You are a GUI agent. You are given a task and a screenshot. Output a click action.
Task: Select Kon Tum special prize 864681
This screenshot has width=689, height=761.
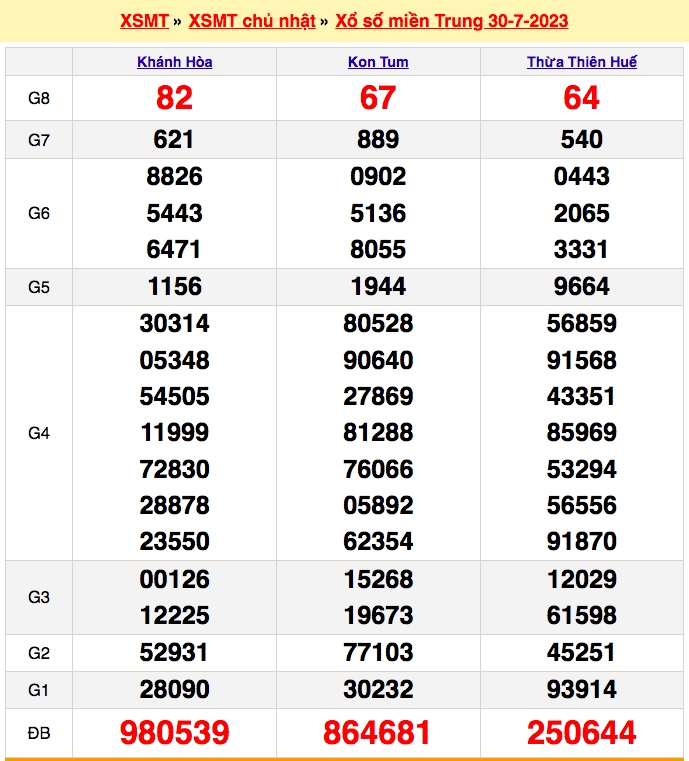click(377, 732)
